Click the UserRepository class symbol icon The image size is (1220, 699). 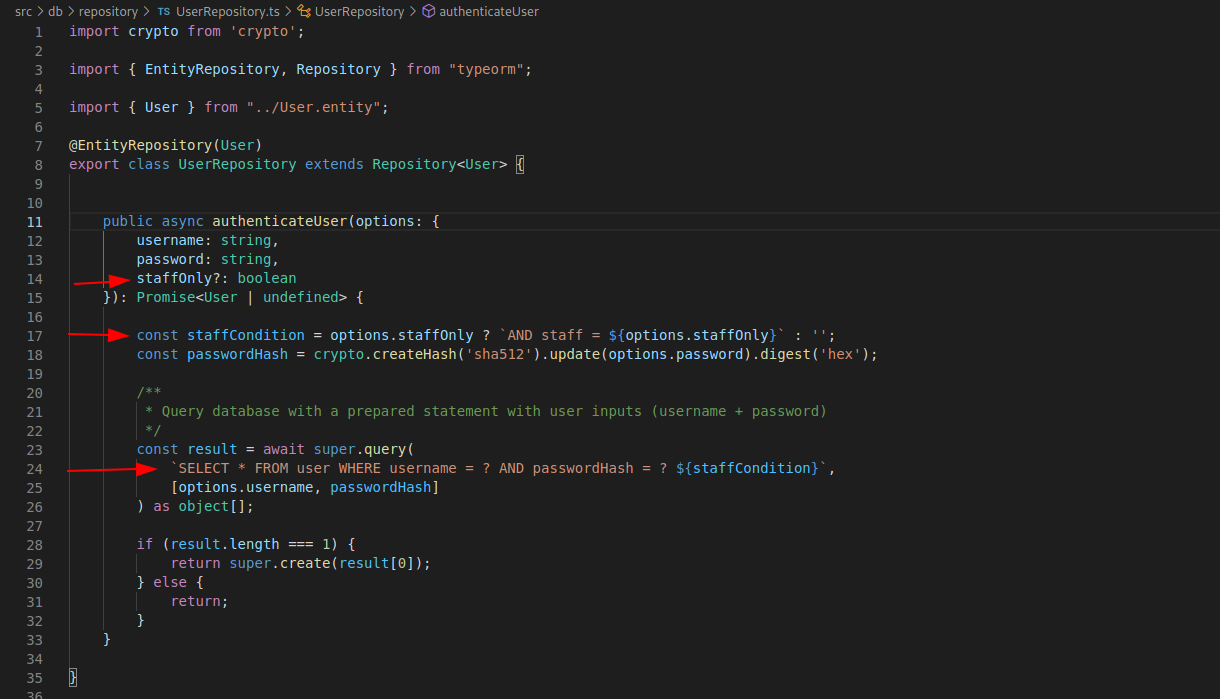(305, 12)
